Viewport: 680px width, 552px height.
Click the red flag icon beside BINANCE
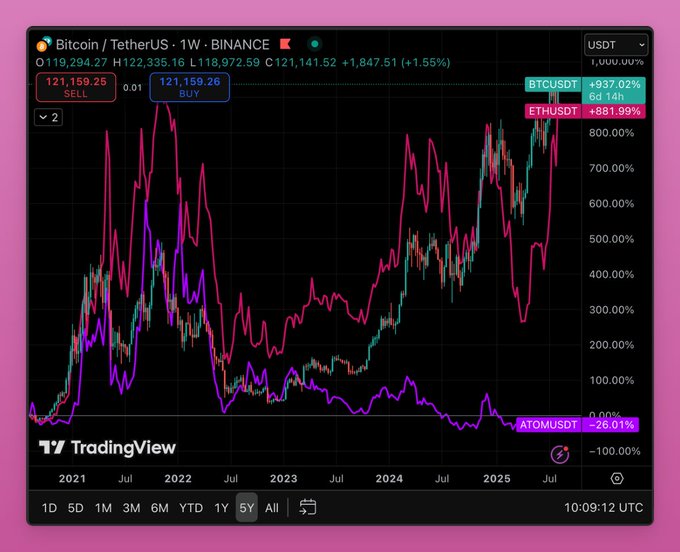click(x=285, y=44)
